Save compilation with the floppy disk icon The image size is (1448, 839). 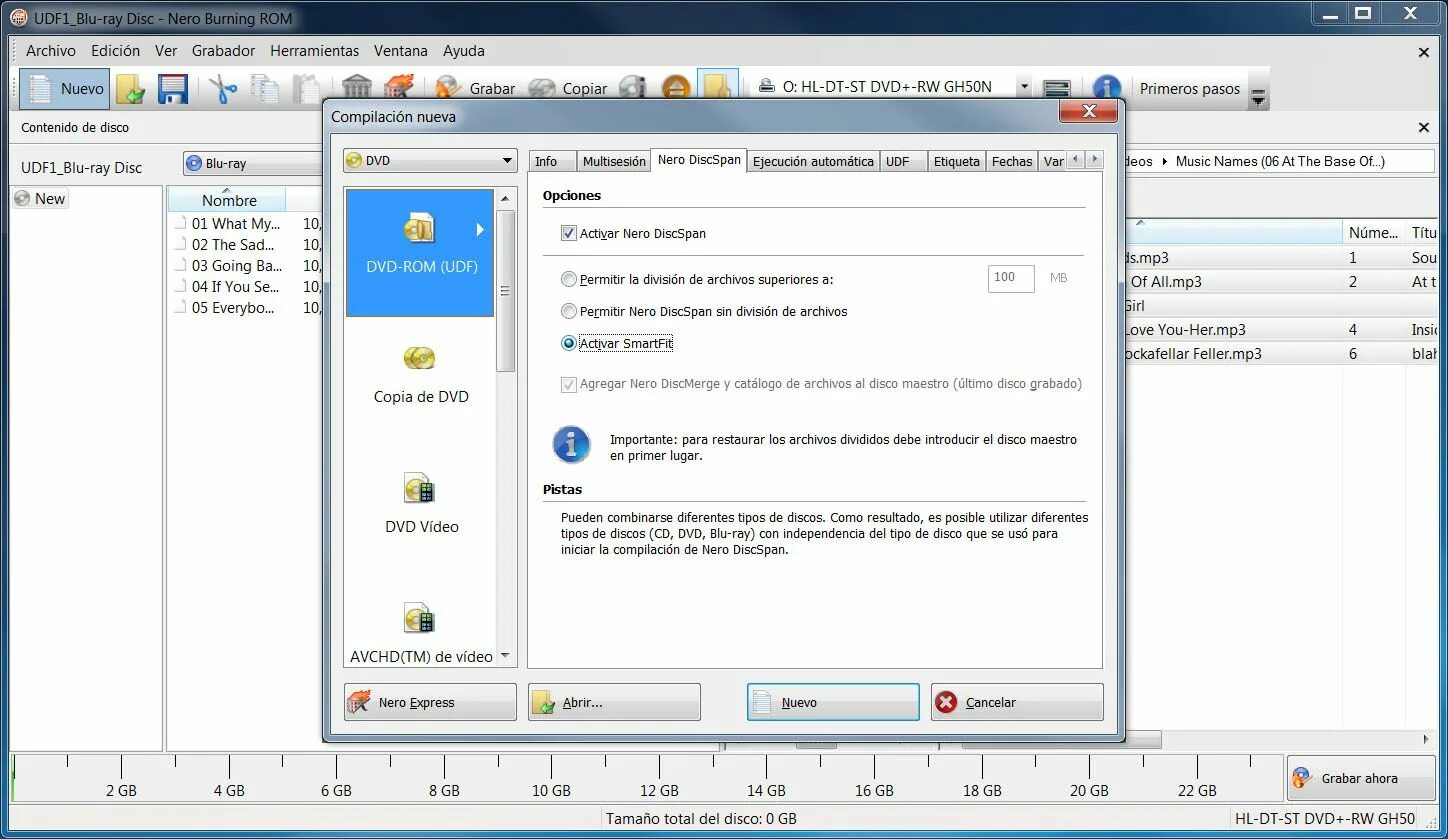173,89
